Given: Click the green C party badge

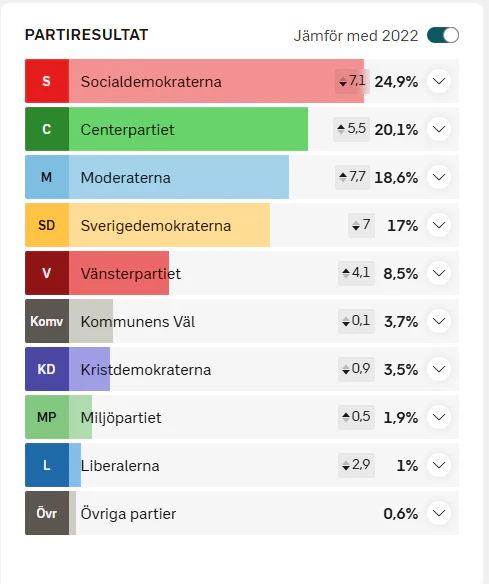Looking at the screenshot, I should coord(47,129).
